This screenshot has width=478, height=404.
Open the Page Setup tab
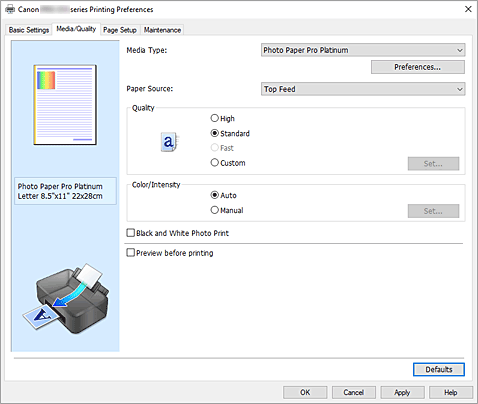[120, 30]
